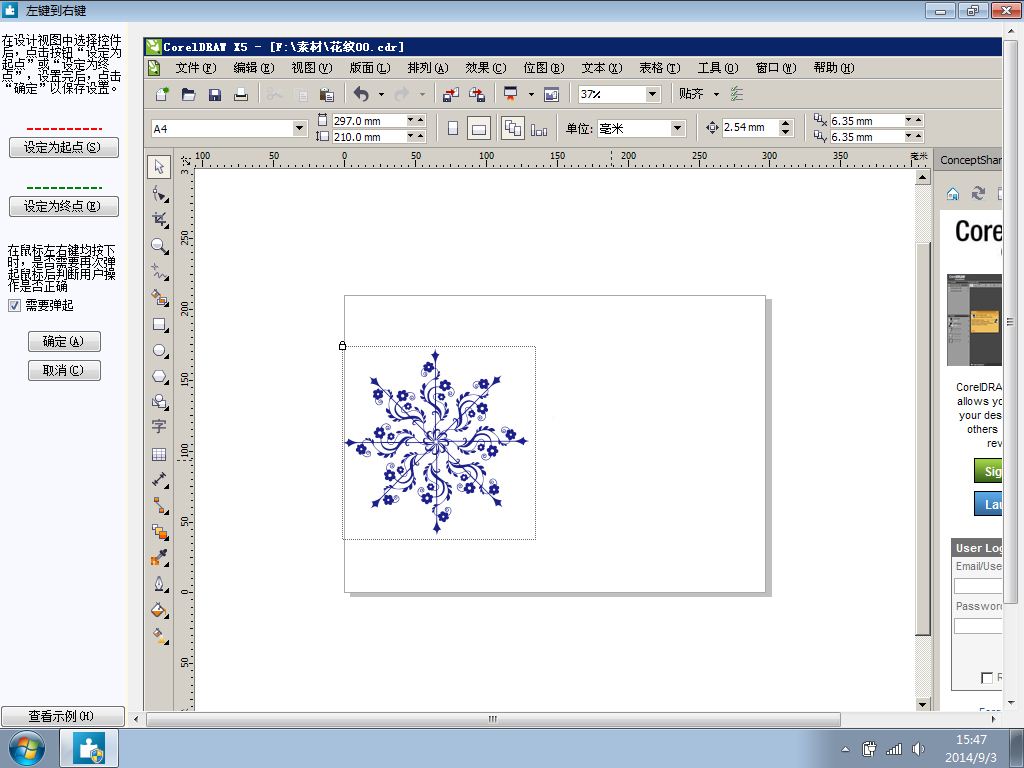This screenshot has width=1024, height=768.
Task: Open the undo history dropdown arrow
Action: click(381, 94)
